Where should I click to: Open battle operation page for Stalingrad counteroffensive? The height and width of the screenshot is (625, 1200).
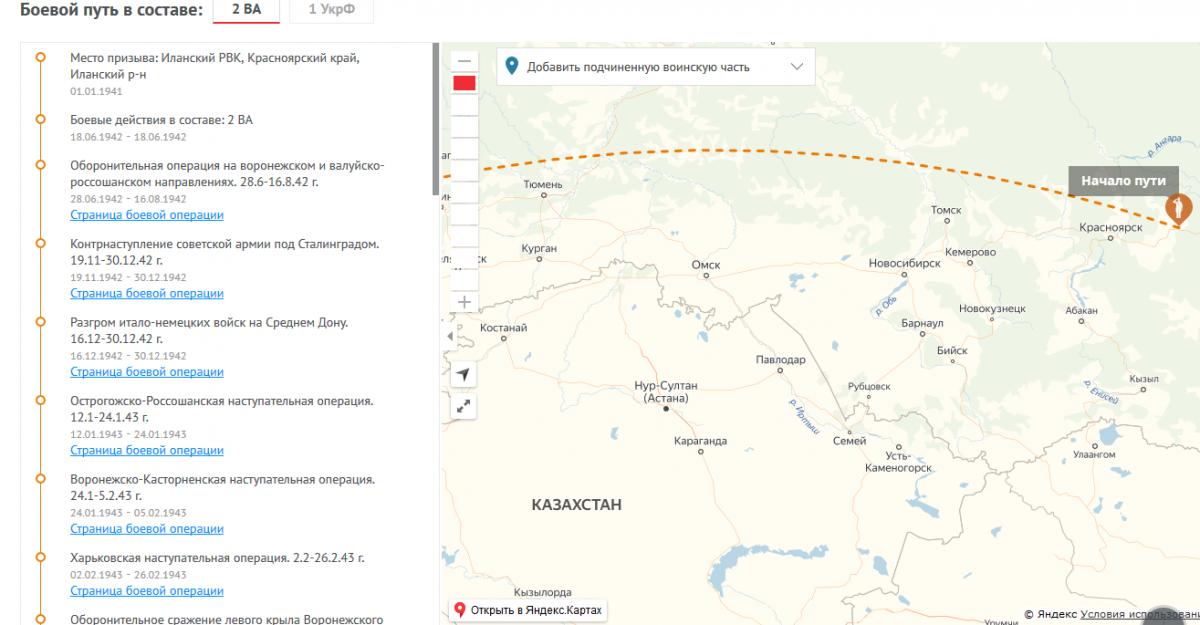coord(147,293)
